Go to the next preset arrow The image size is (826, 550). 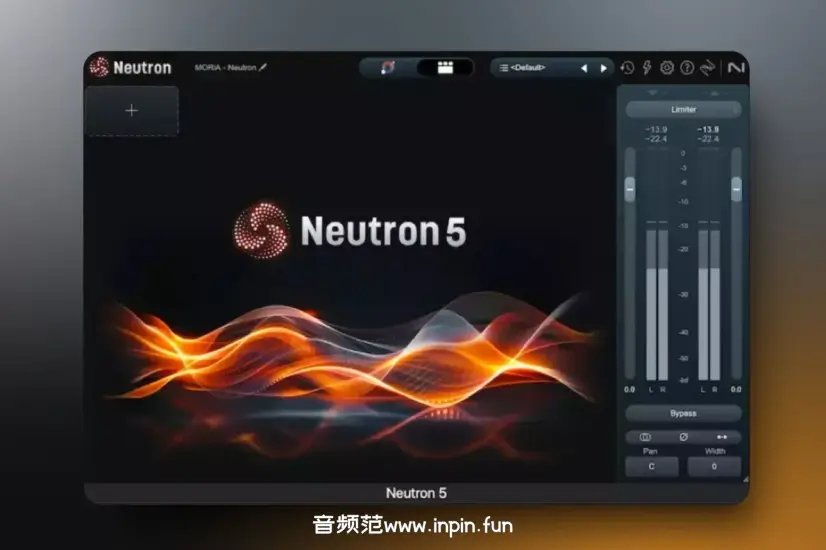pos(603,68)
